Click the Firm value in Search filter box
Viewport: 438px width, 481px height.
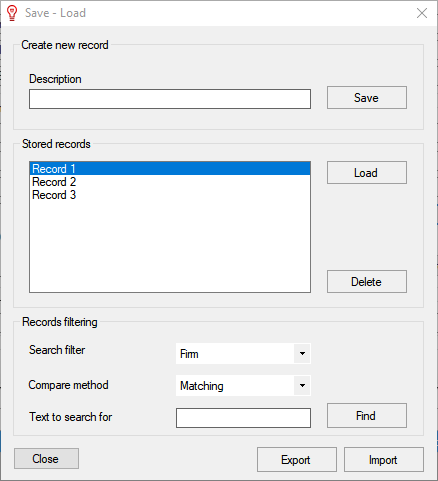(189, 354)
